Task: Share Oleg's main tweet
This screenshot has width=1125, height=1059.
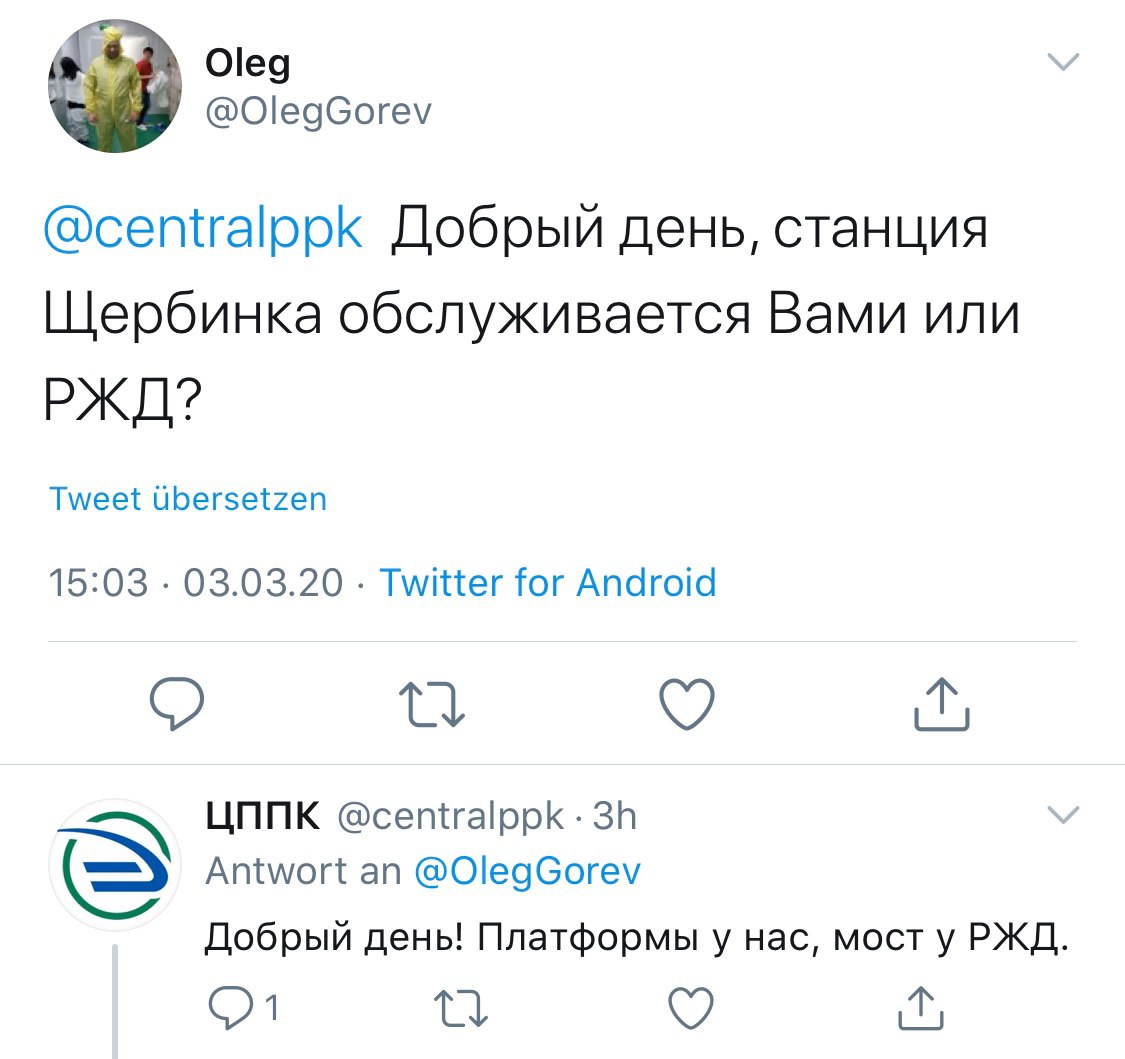Action: [942, 704]
